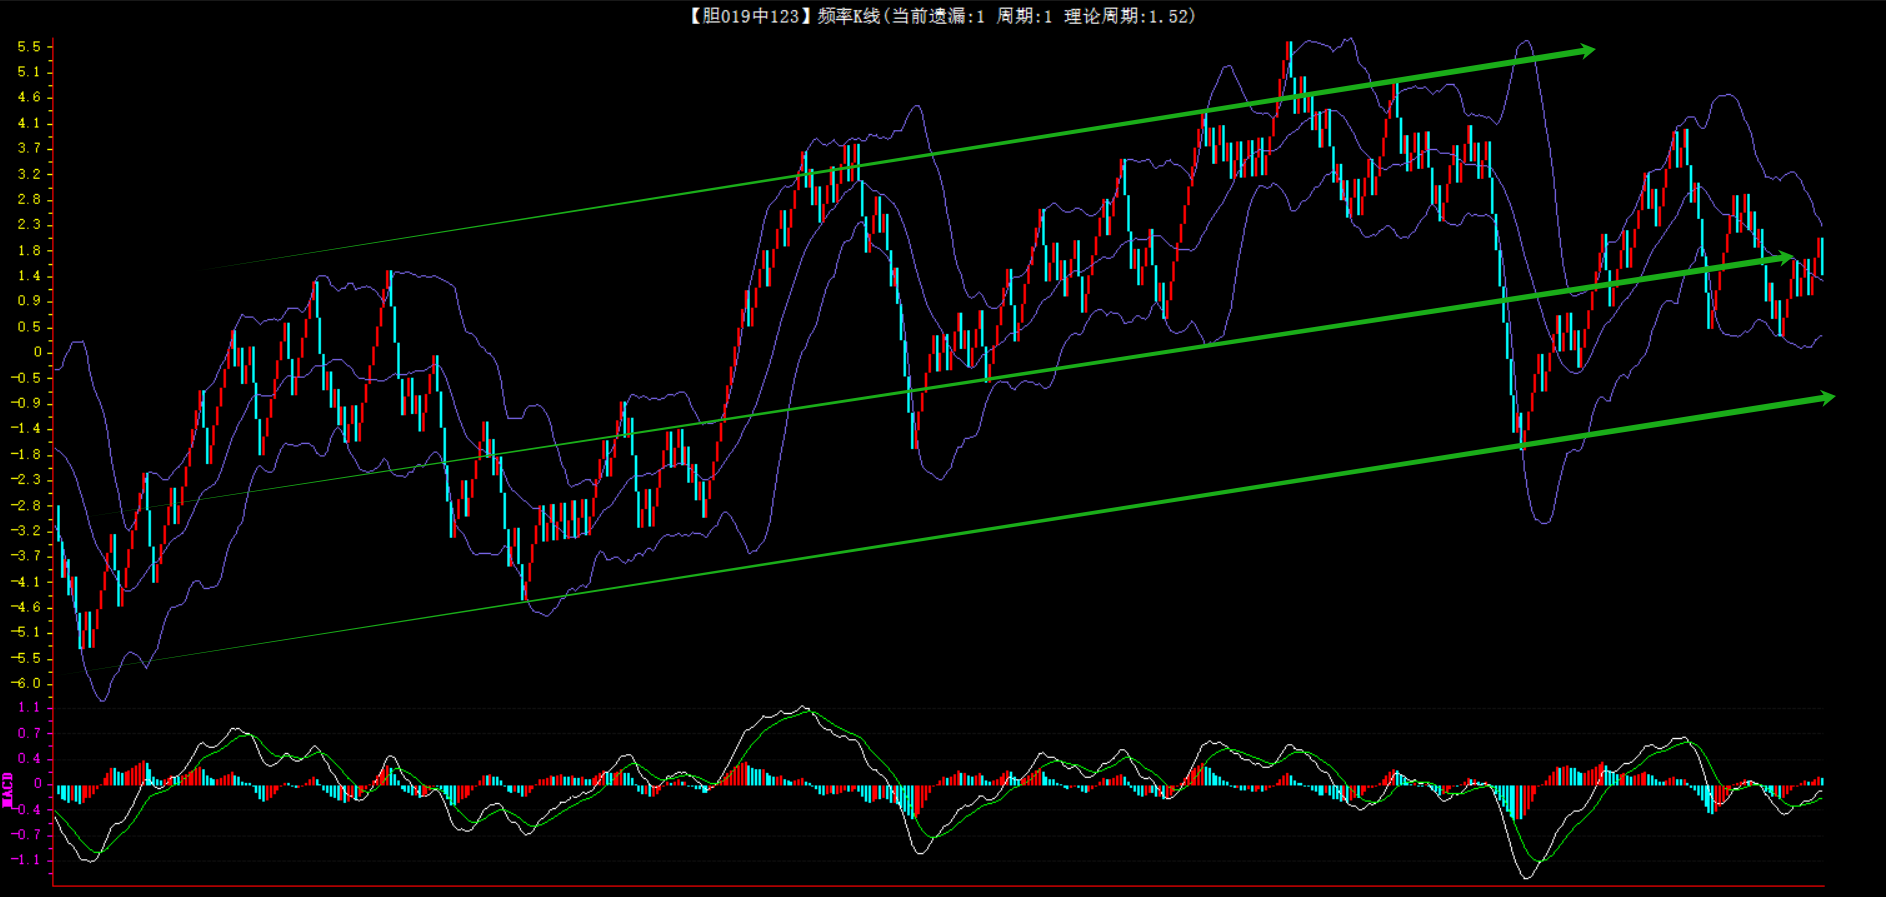Click the top green trend line arrowhead
The width and height of the screenshot is (1886, 897).
[1585, 50]
